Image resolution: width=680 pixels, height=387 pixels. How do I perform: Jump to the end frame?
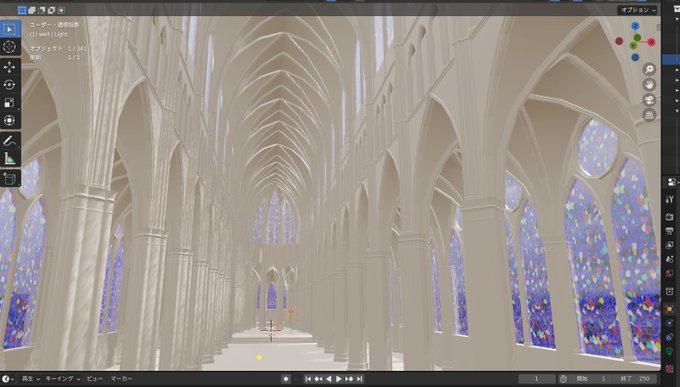click(x=360, y=379)
